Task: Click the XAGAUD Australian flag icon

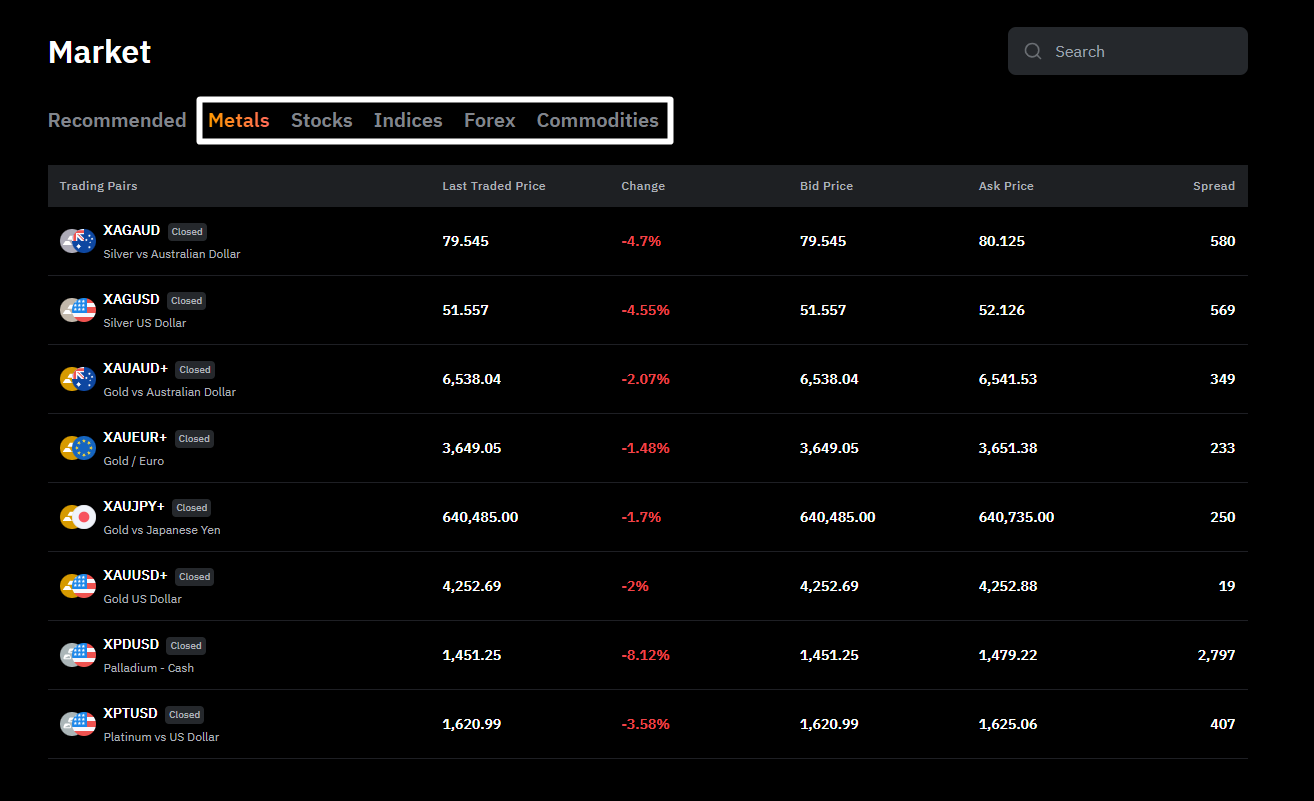Action: (x=77, y=240)
